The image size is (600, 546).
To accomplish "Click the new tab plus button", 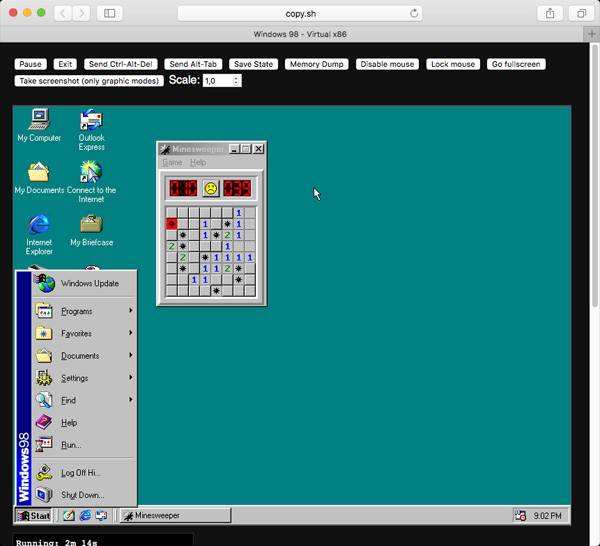I will pyautogui.click(x=592, y=34).
